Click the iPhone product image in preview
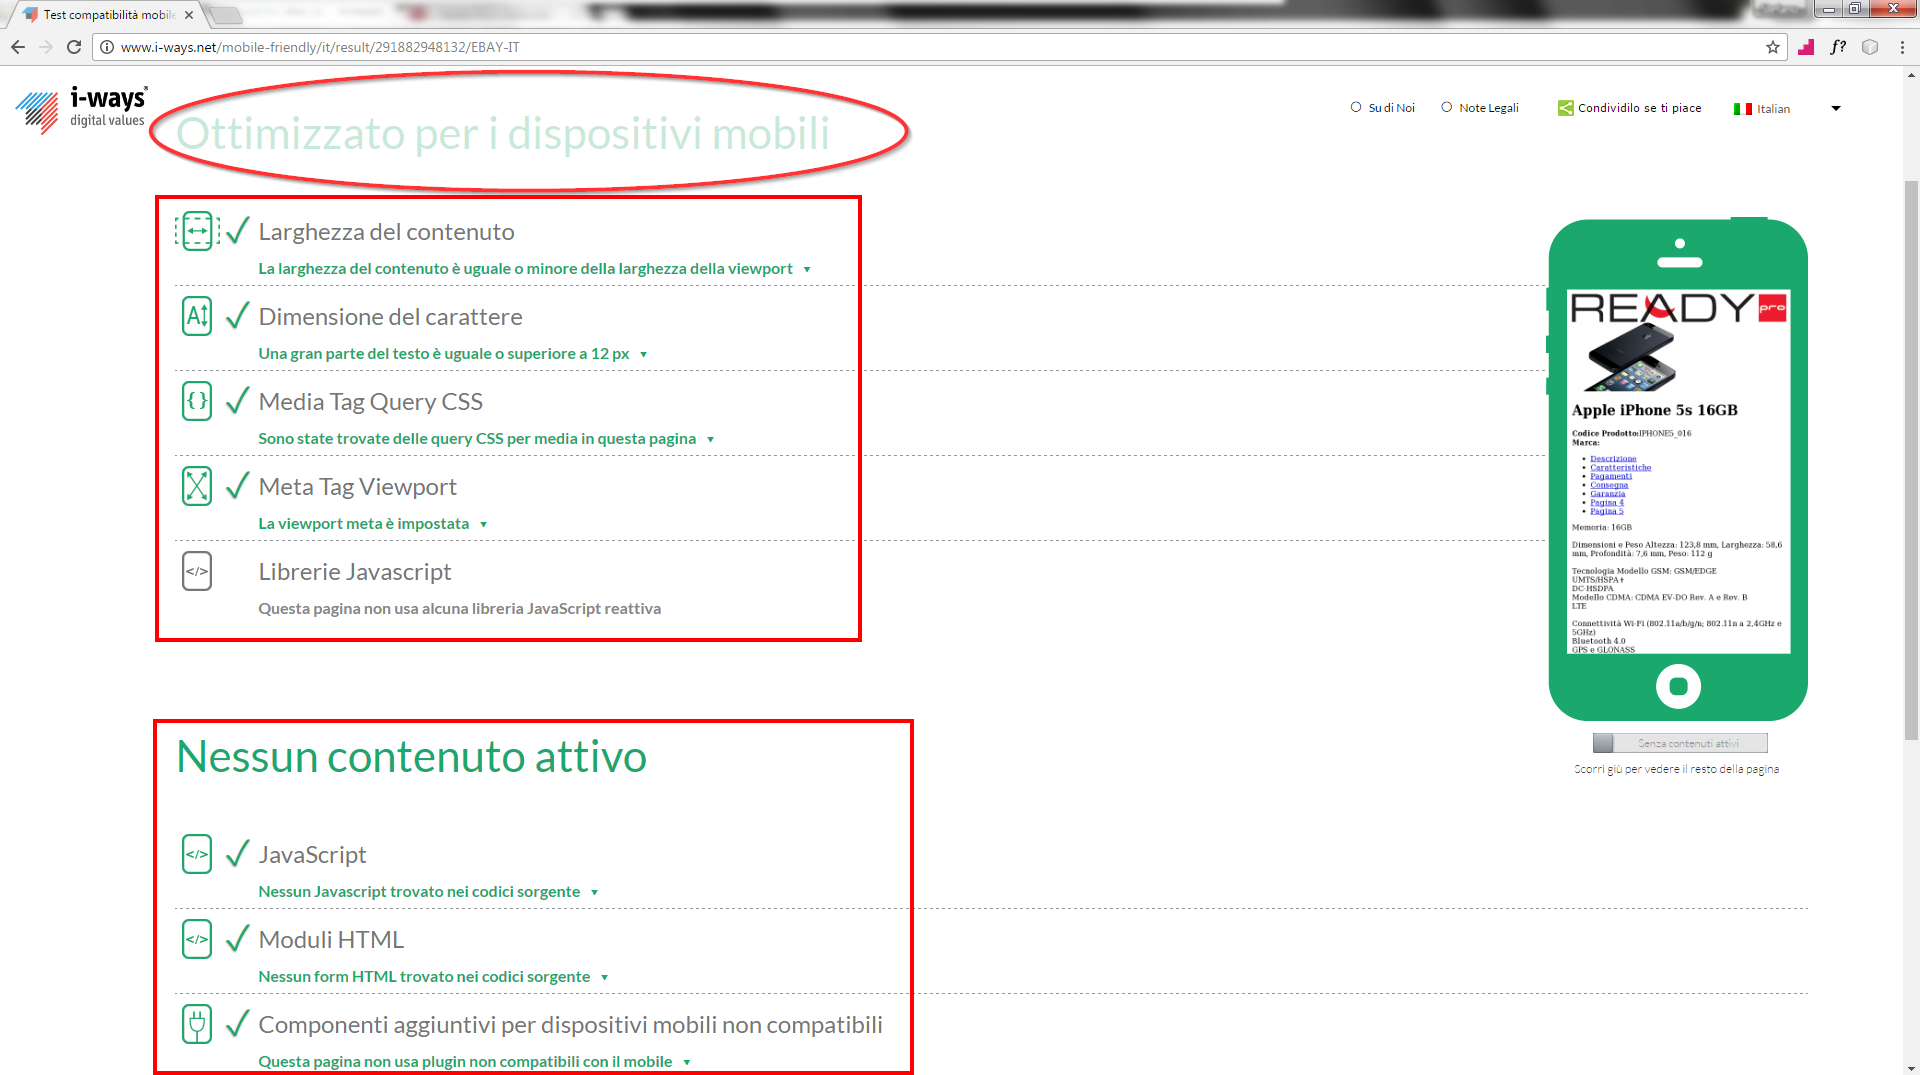1920x1075 pixels. (1630, 359)
